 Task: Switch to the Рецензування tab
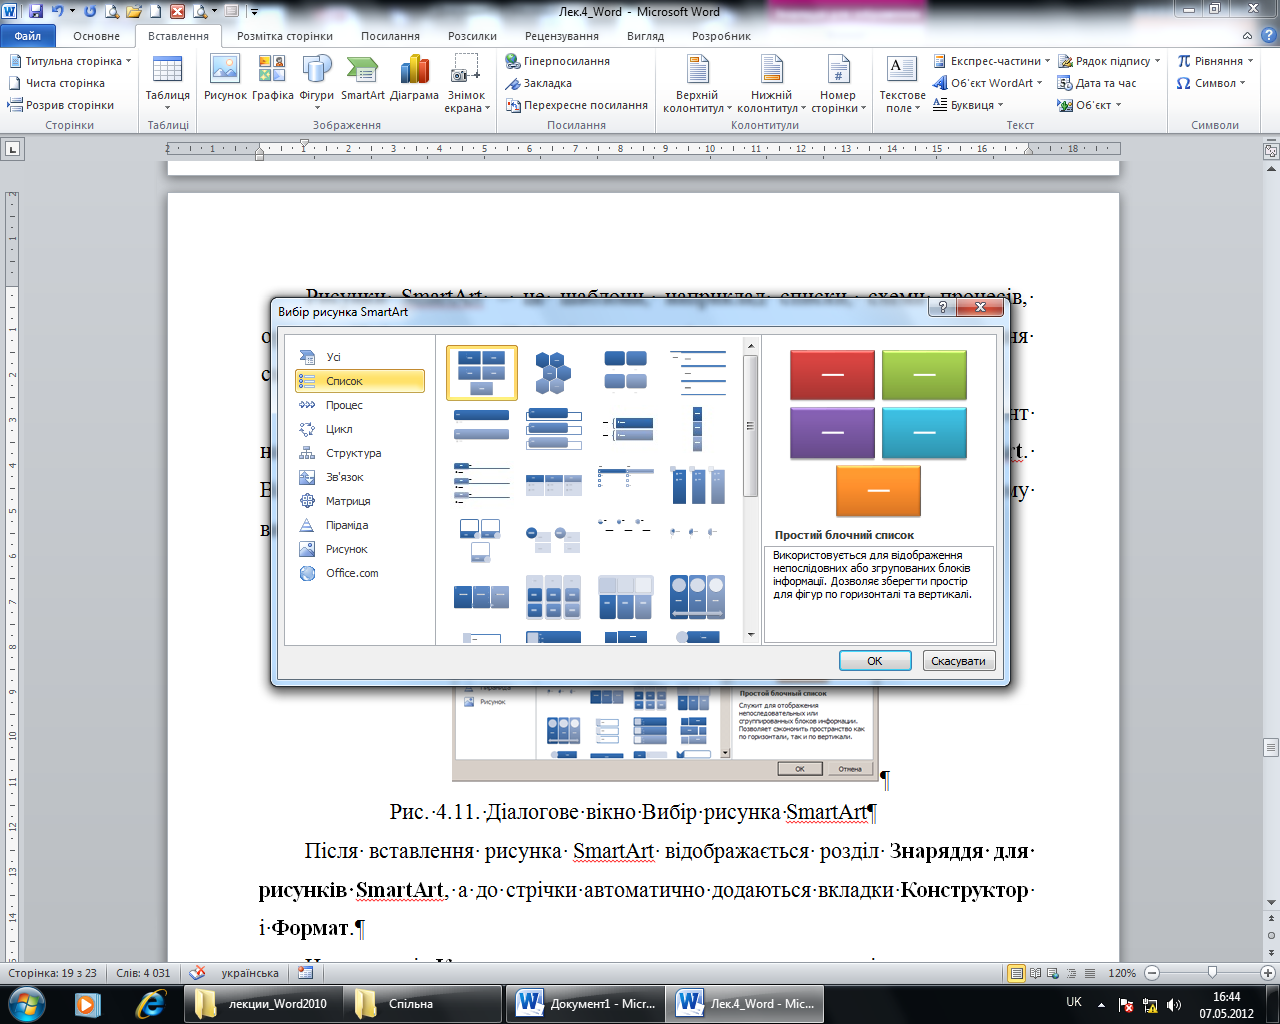point(562,36)
